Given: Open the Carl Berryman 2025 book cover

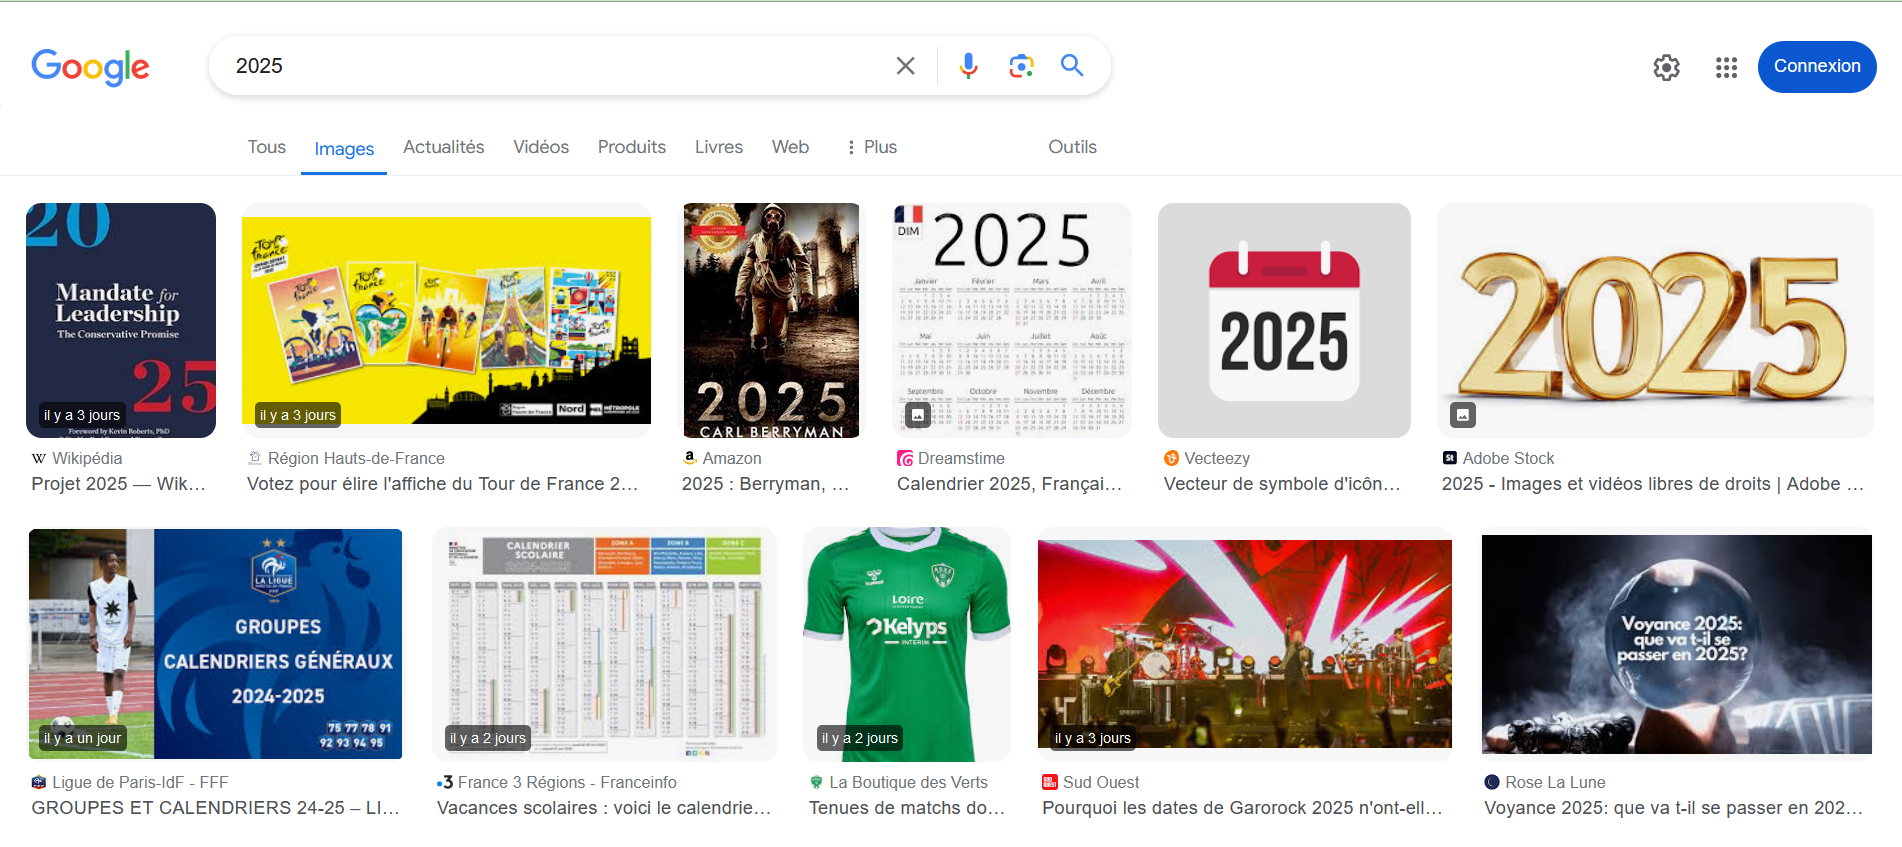Looking at the screenshot, I should (x=771, y=320).
